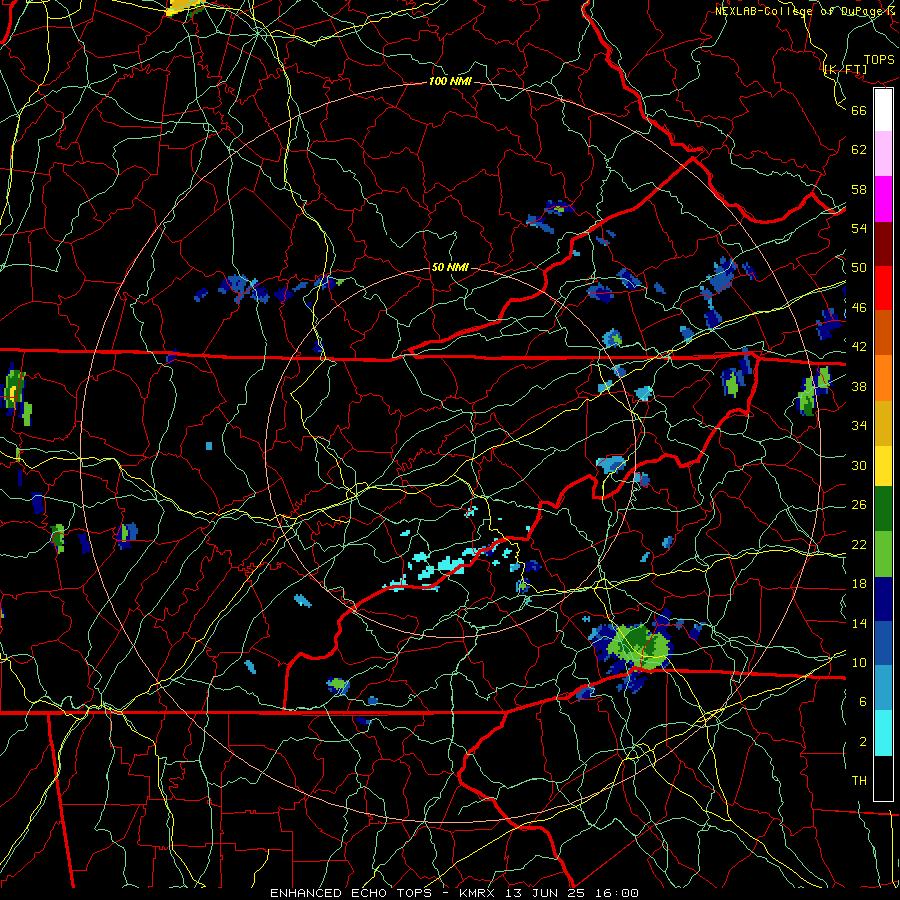Viewport: 900px width, 900px height.
Task: Select the gold swatch in the legend
Action: pos(883,423)
